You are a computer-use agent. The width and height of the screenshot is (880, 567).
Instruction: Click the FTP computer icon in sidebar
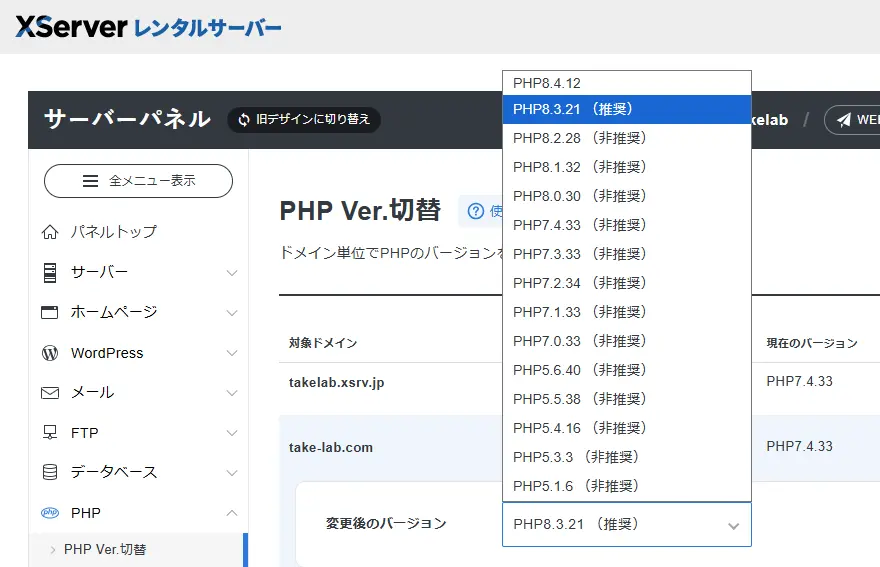(50, 432)
